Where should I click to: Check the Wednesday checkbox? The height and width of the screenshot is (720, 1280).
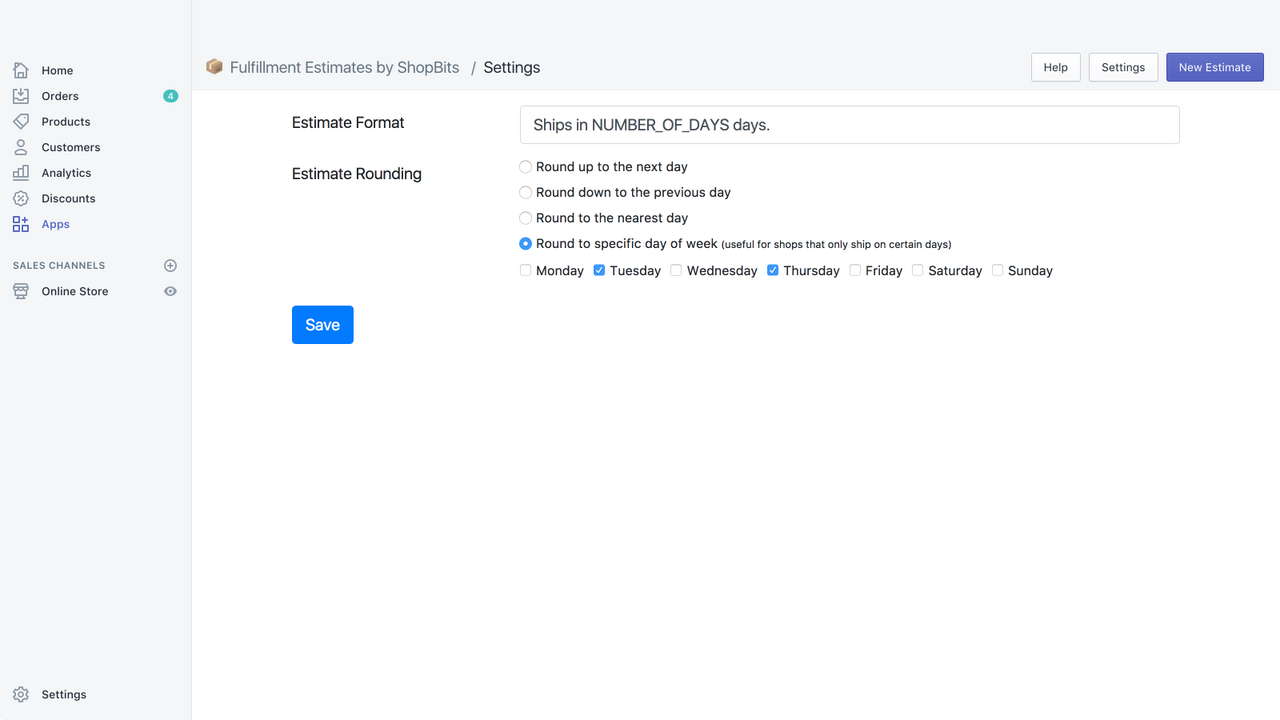coord(676,270)
